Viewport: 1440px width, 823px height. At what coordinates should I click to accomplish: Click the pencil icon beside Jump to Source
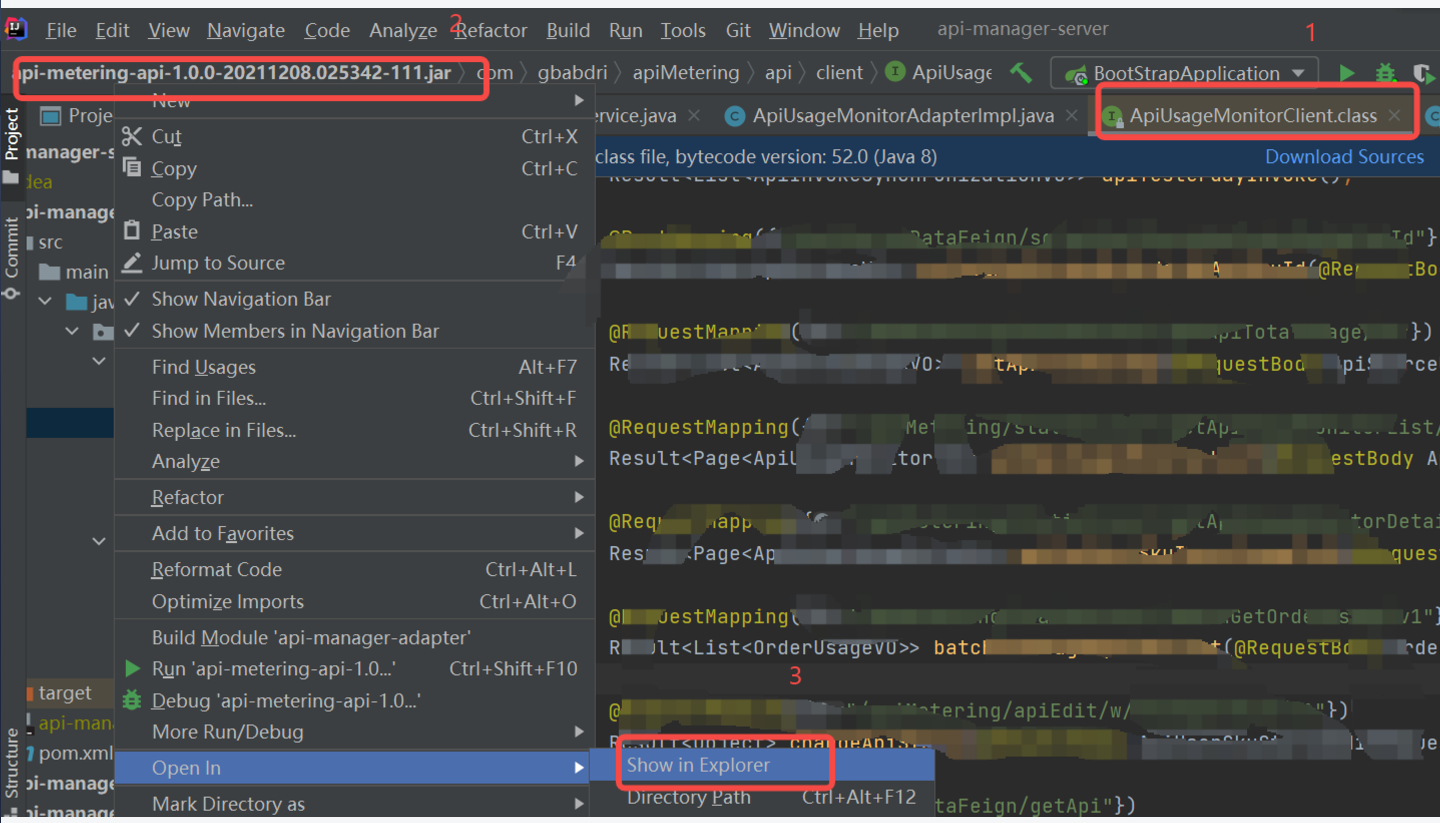[132, 263]
